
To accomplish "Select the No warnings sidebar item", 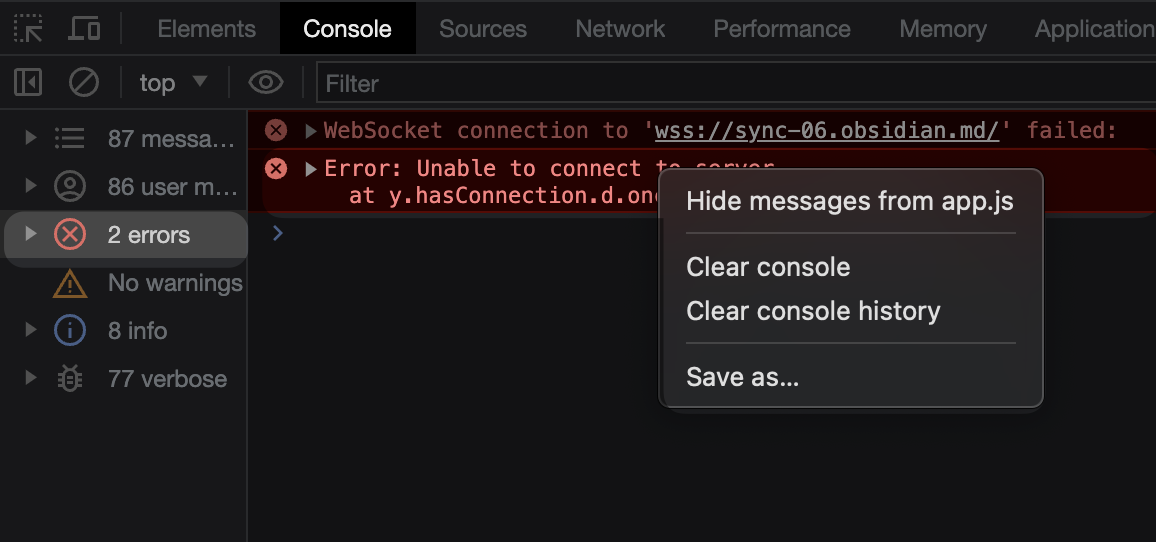I will (x=174, y=283).
